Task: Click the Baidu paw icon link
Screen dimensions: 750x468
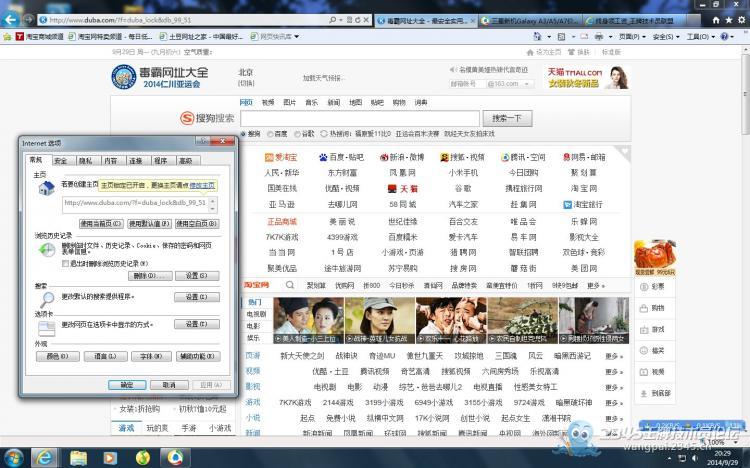Action: pos(324,157)
